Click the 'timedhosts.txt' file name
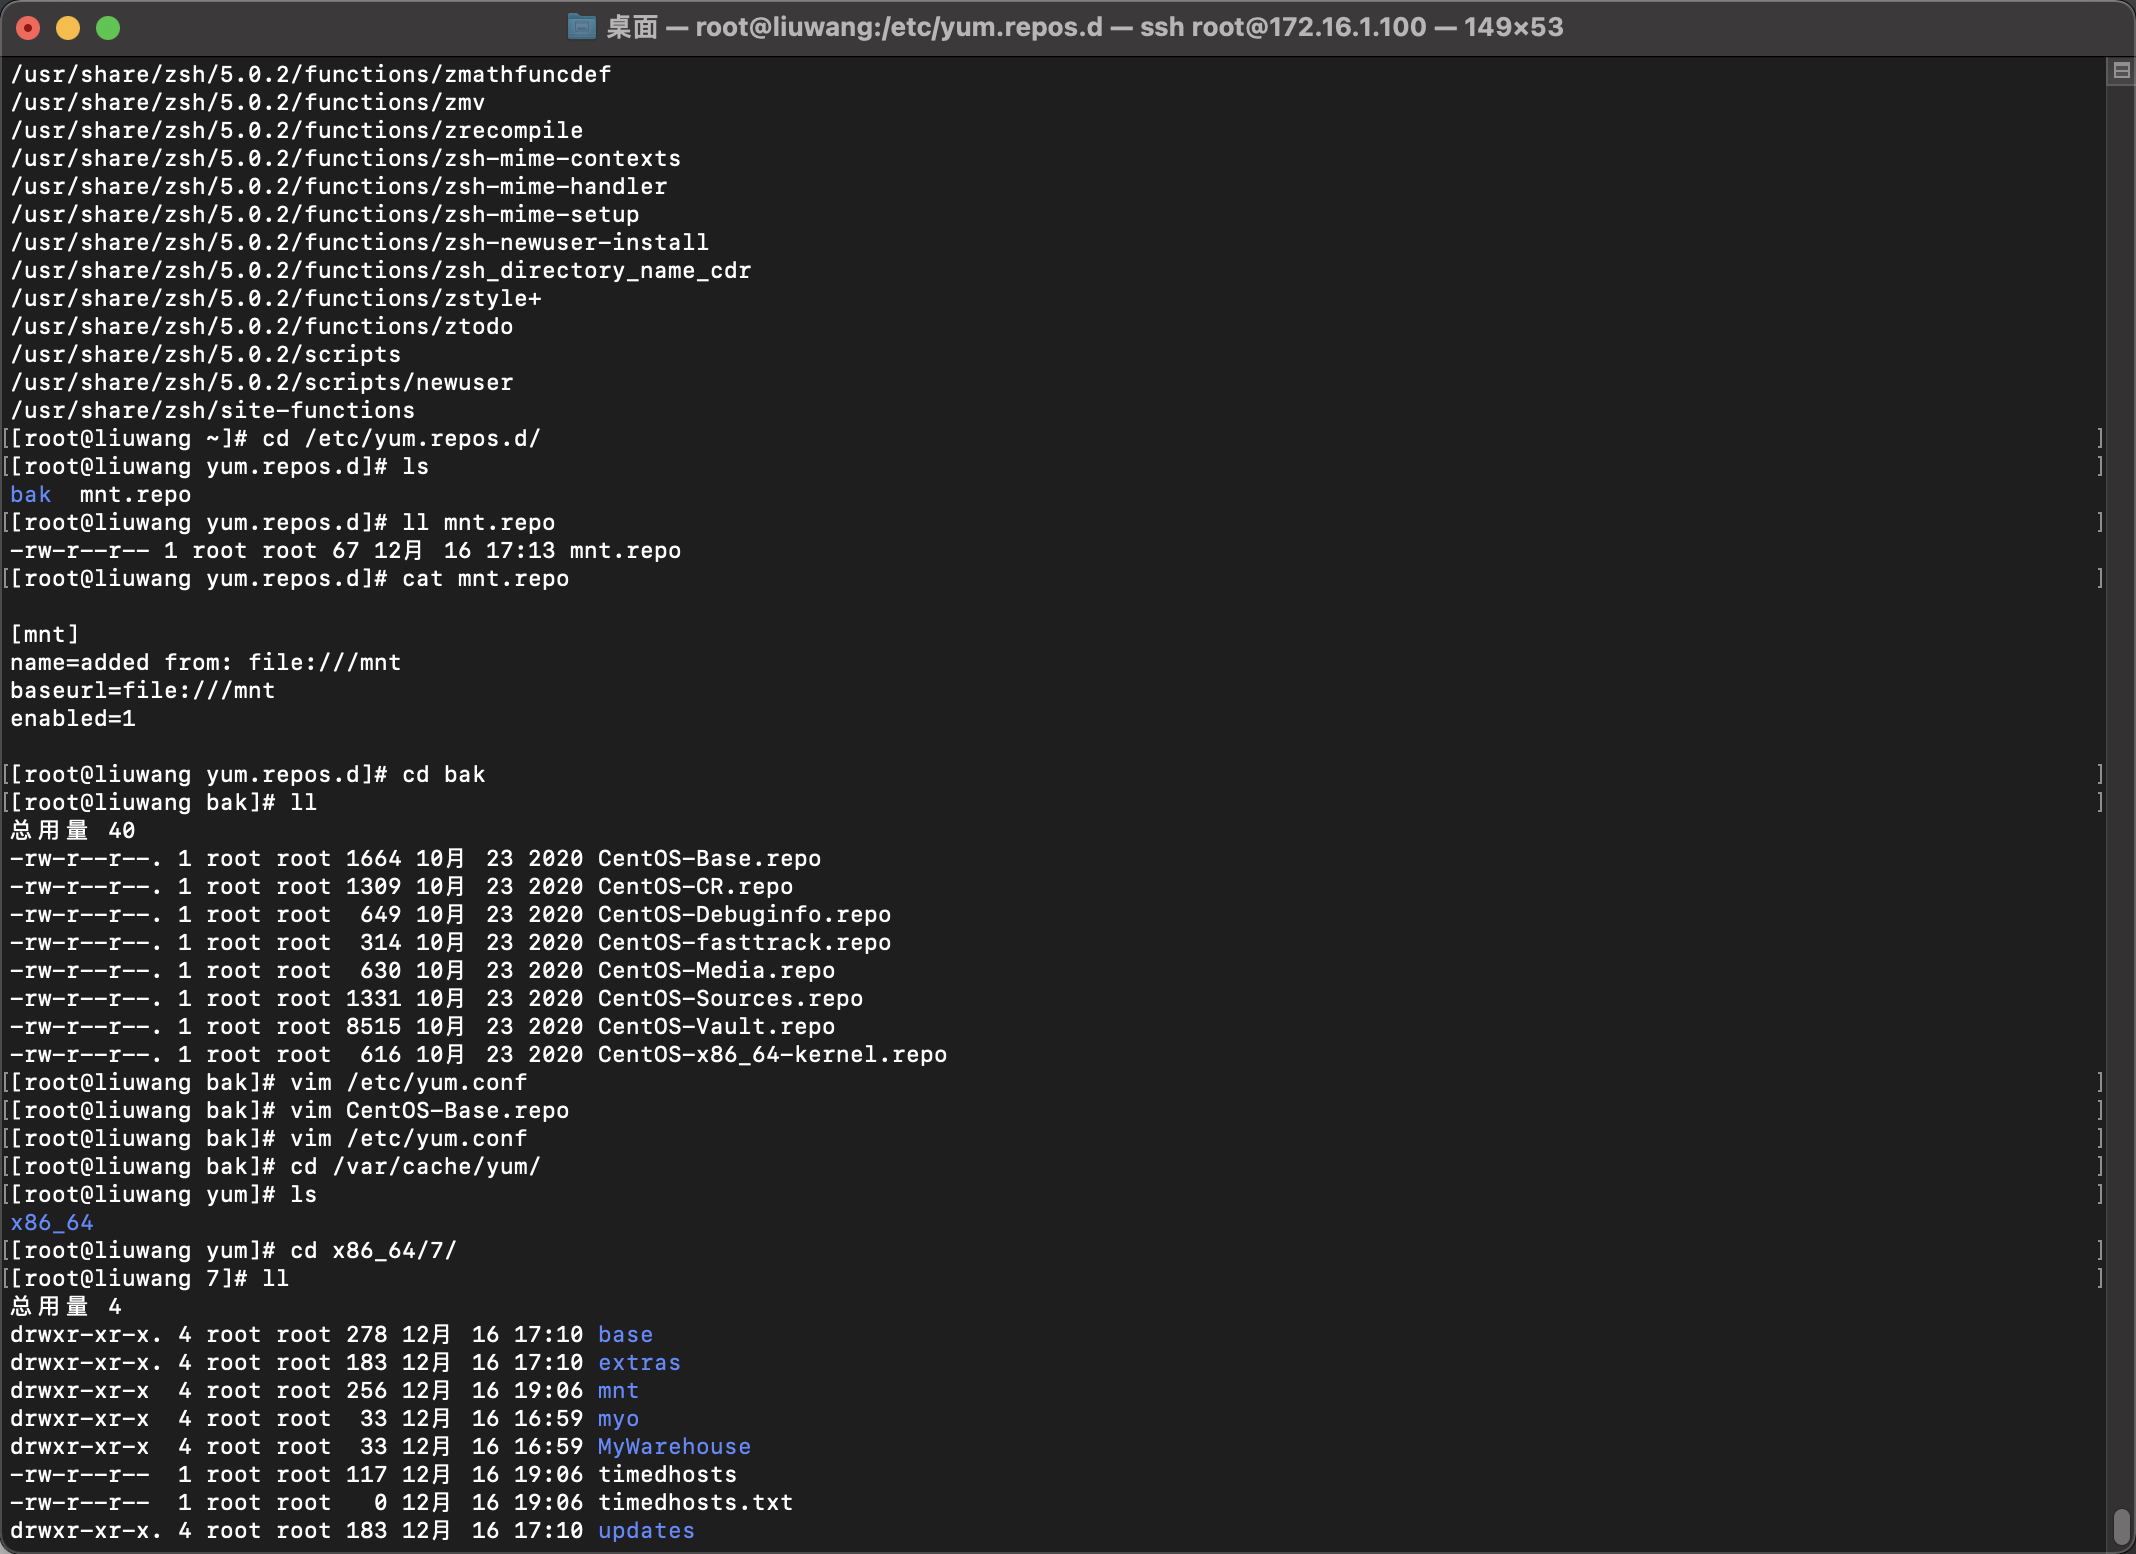Viewport: 2136px width, 1554px height. tap(694, 1503)
